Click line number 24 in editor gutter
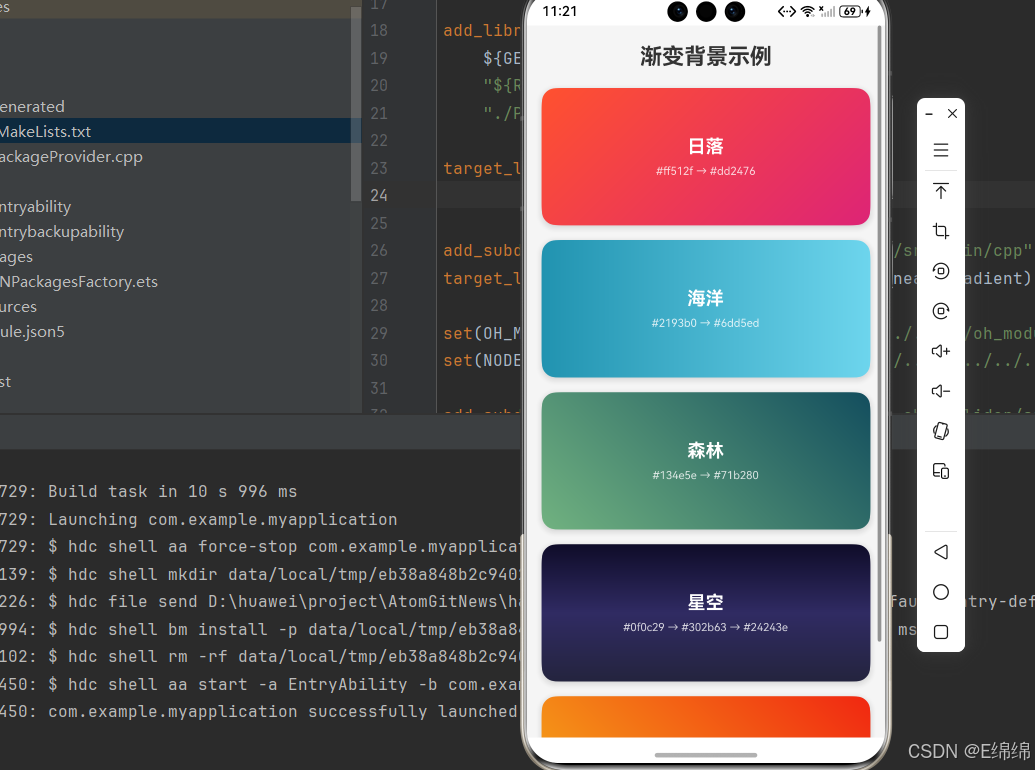Screen dimensions: 1035x770 click(379, 195)
